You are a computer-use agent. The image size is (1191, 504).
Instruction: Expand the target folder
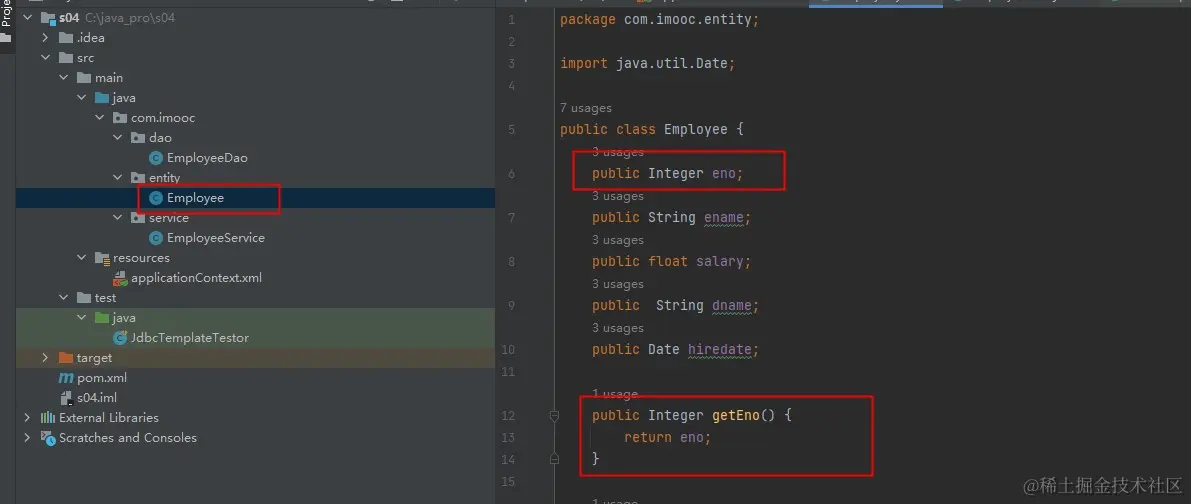[x=46, y=358]
